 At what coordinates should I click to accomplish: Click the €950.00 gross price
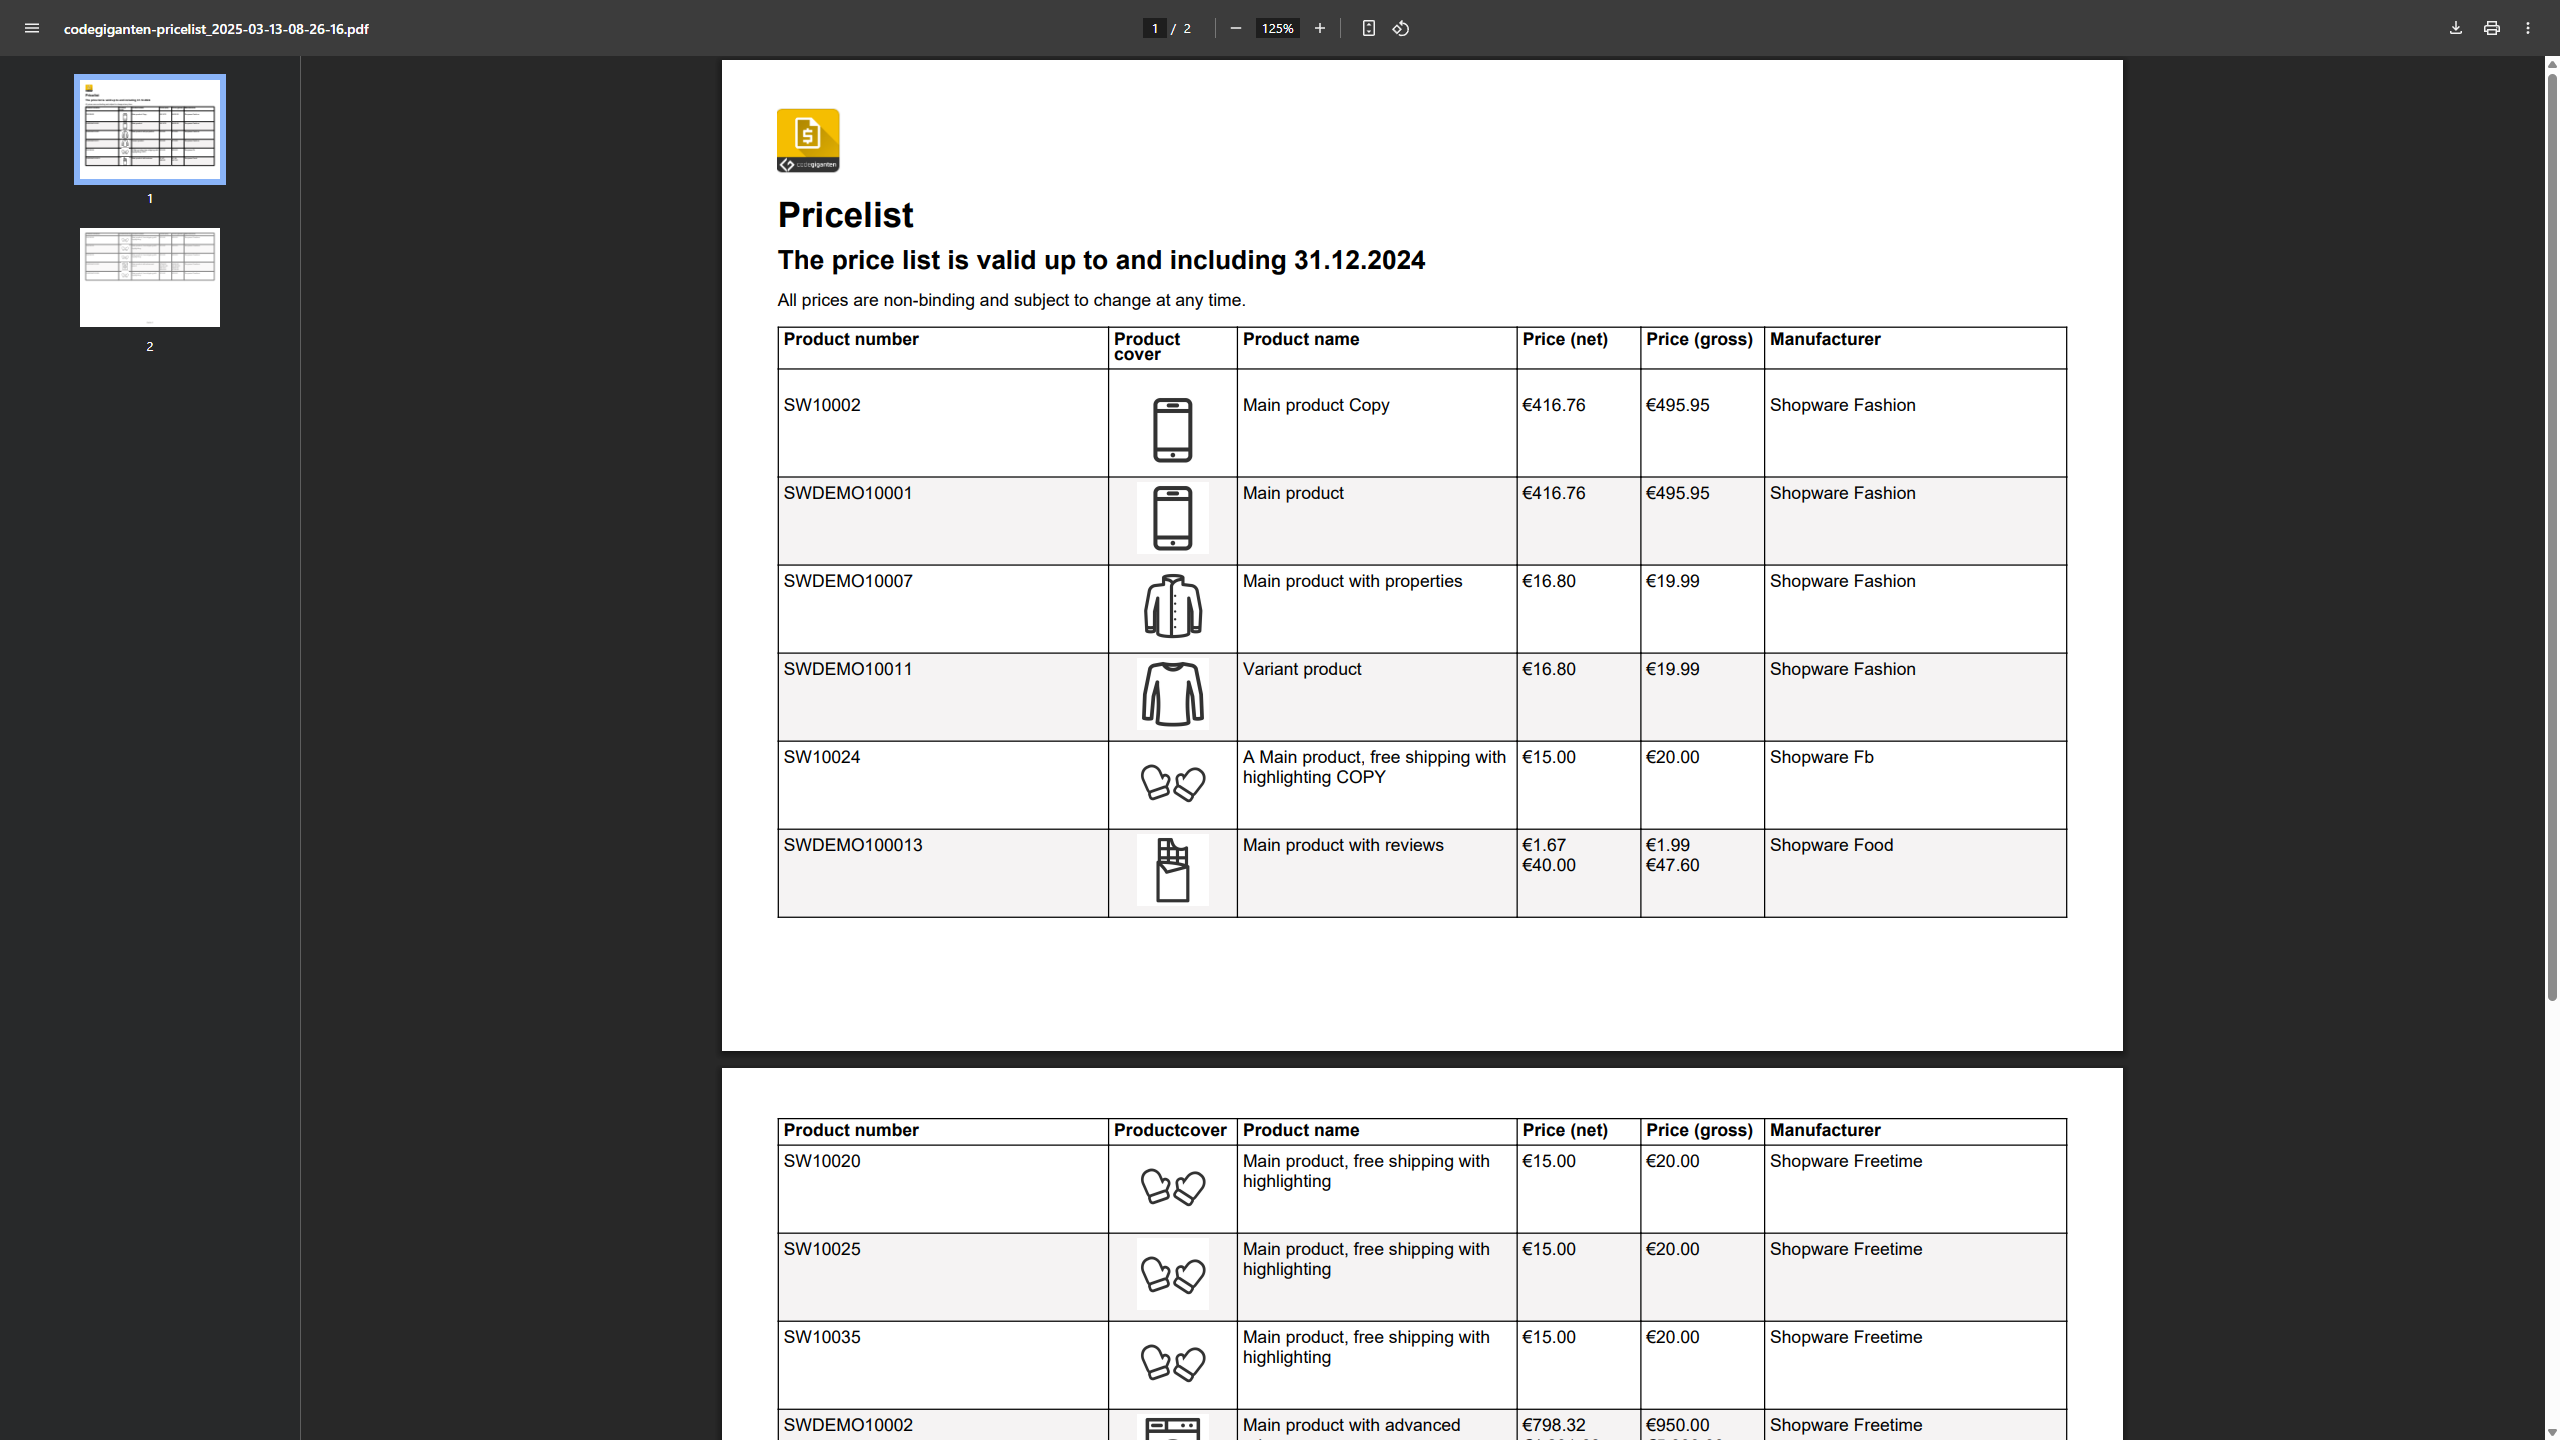[1677, 1425]
